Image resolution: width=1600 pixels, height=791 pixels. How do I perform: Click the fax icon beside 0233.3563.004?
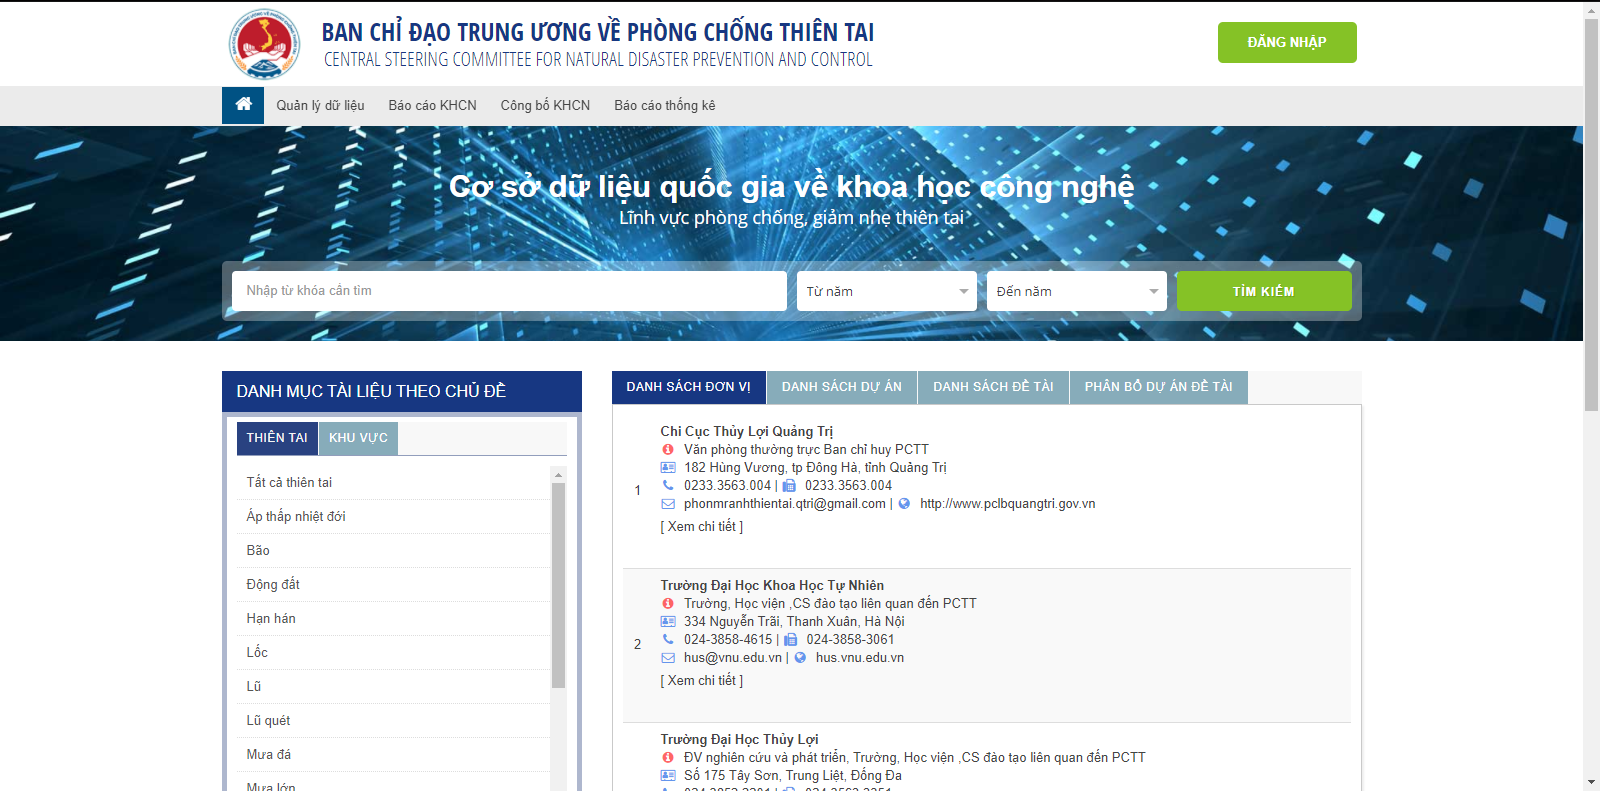tap(789, 486)
